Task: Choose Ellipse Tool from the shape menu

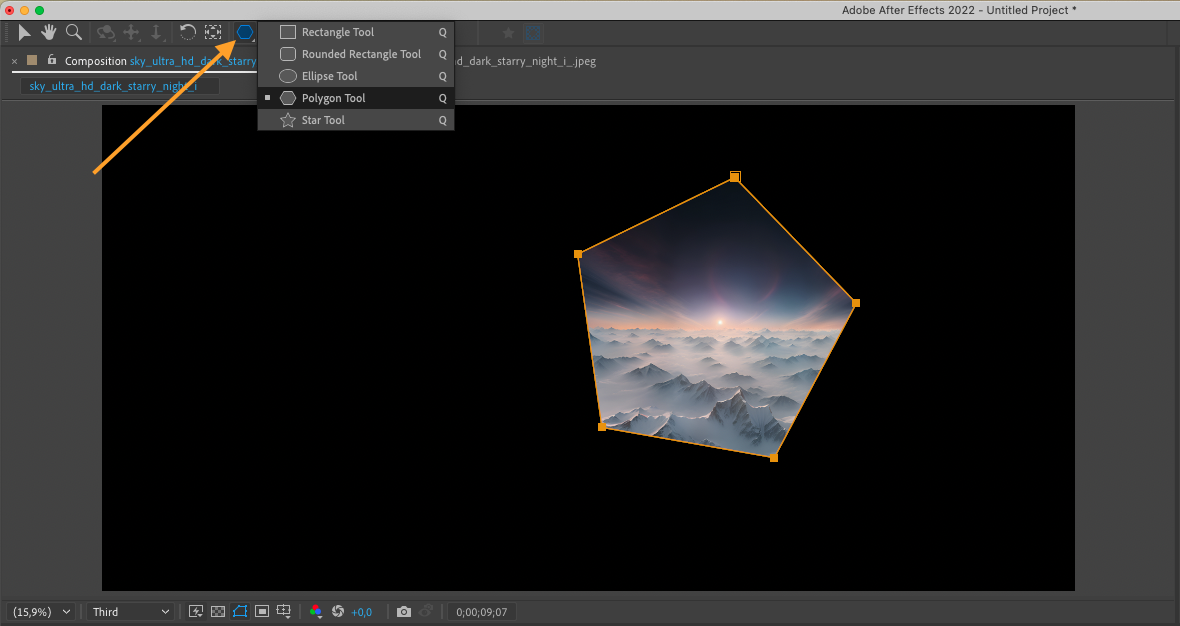Action: coord(329,76)
